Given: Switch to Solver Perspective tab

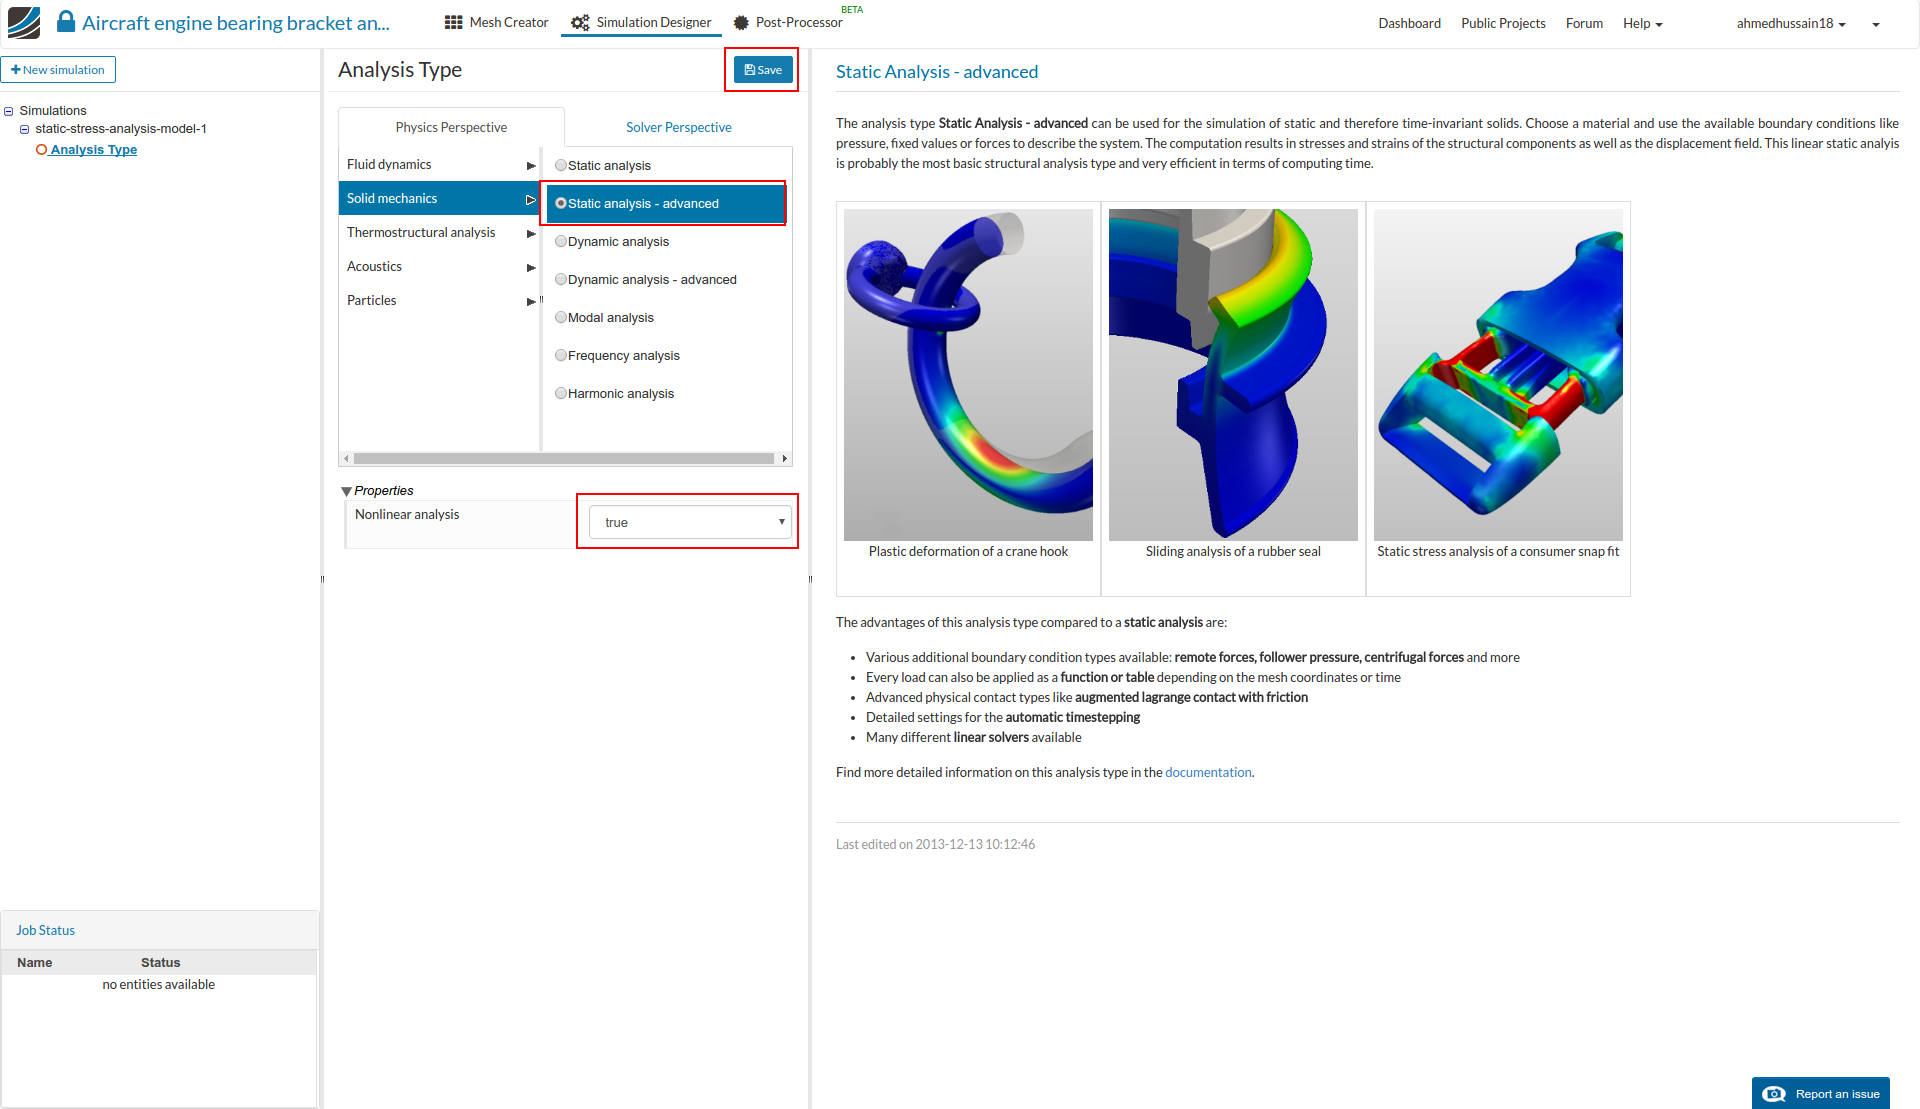Looking at the screenshot, I should (x=678, y=127).
